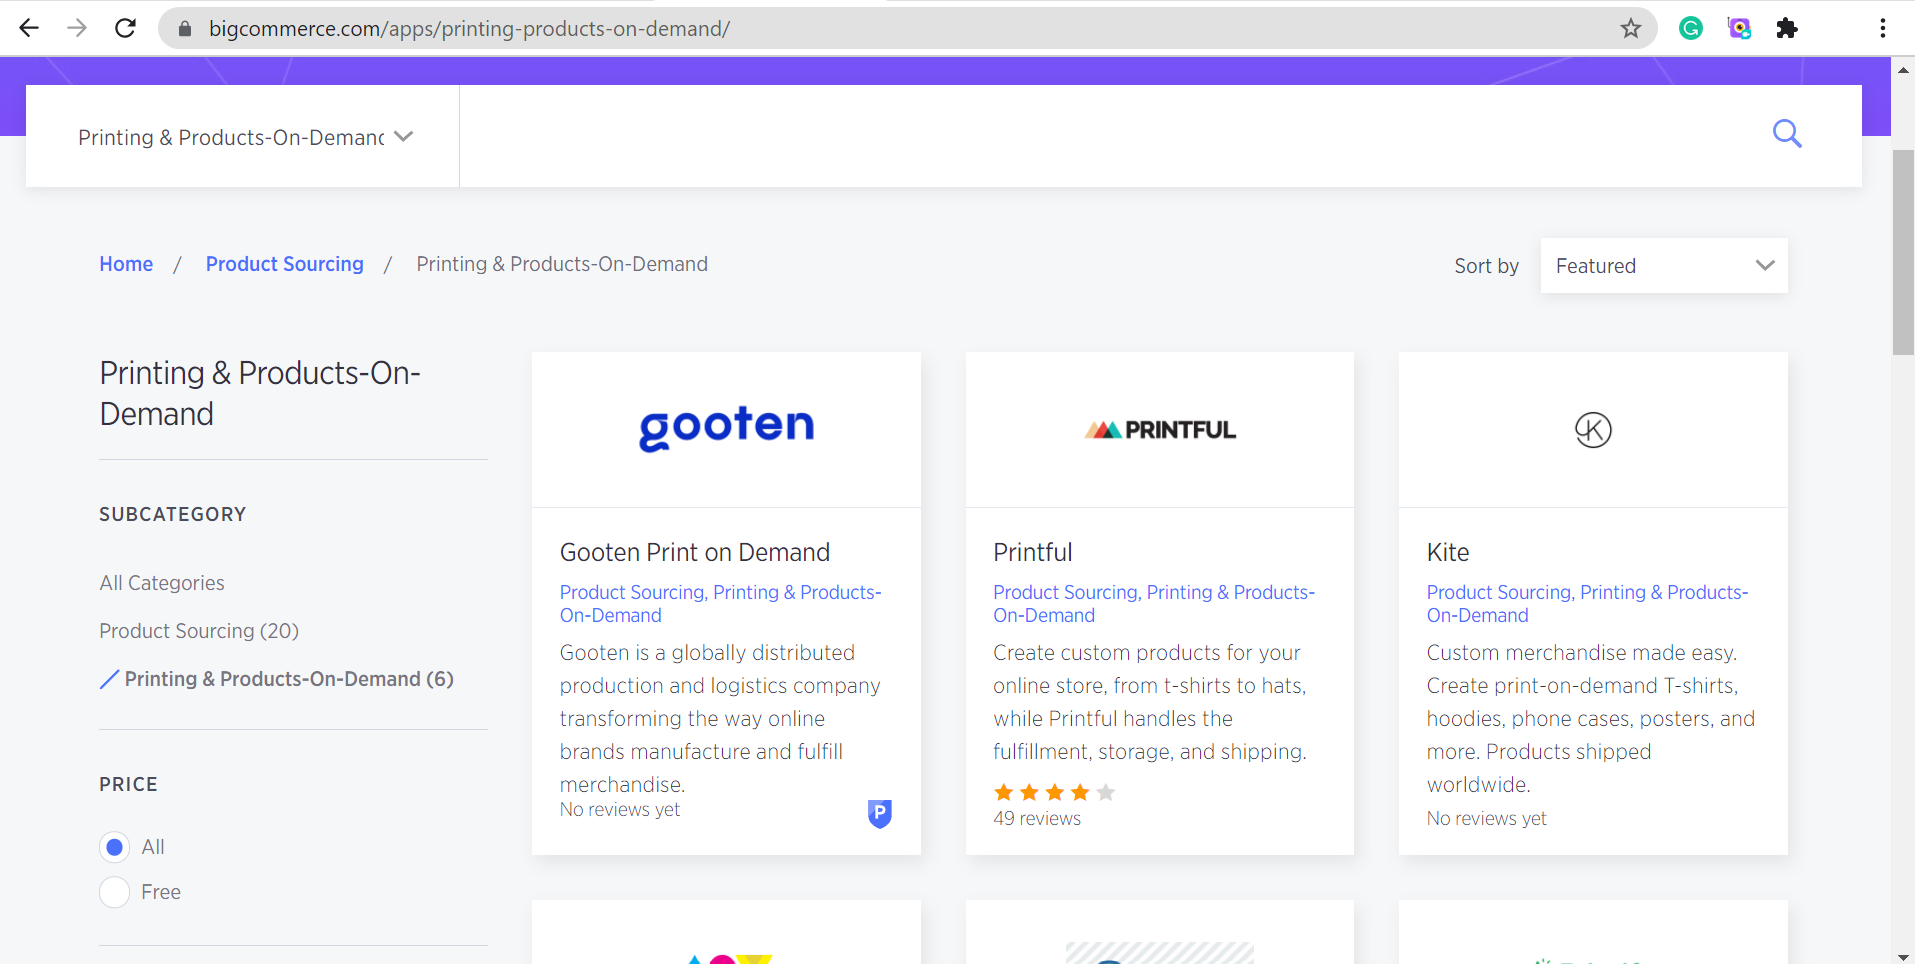The image size is (1915, 964).
Task: Open the Printful app title
Action: click(1033, 552)
